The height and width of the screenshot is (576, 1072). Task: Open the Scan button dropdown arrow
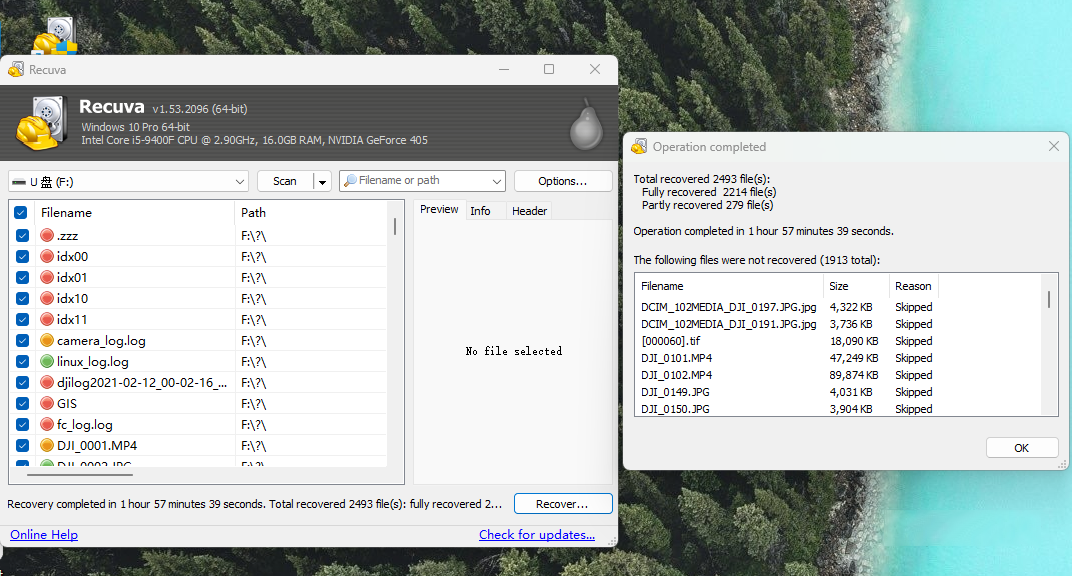[x=323, y=181]
